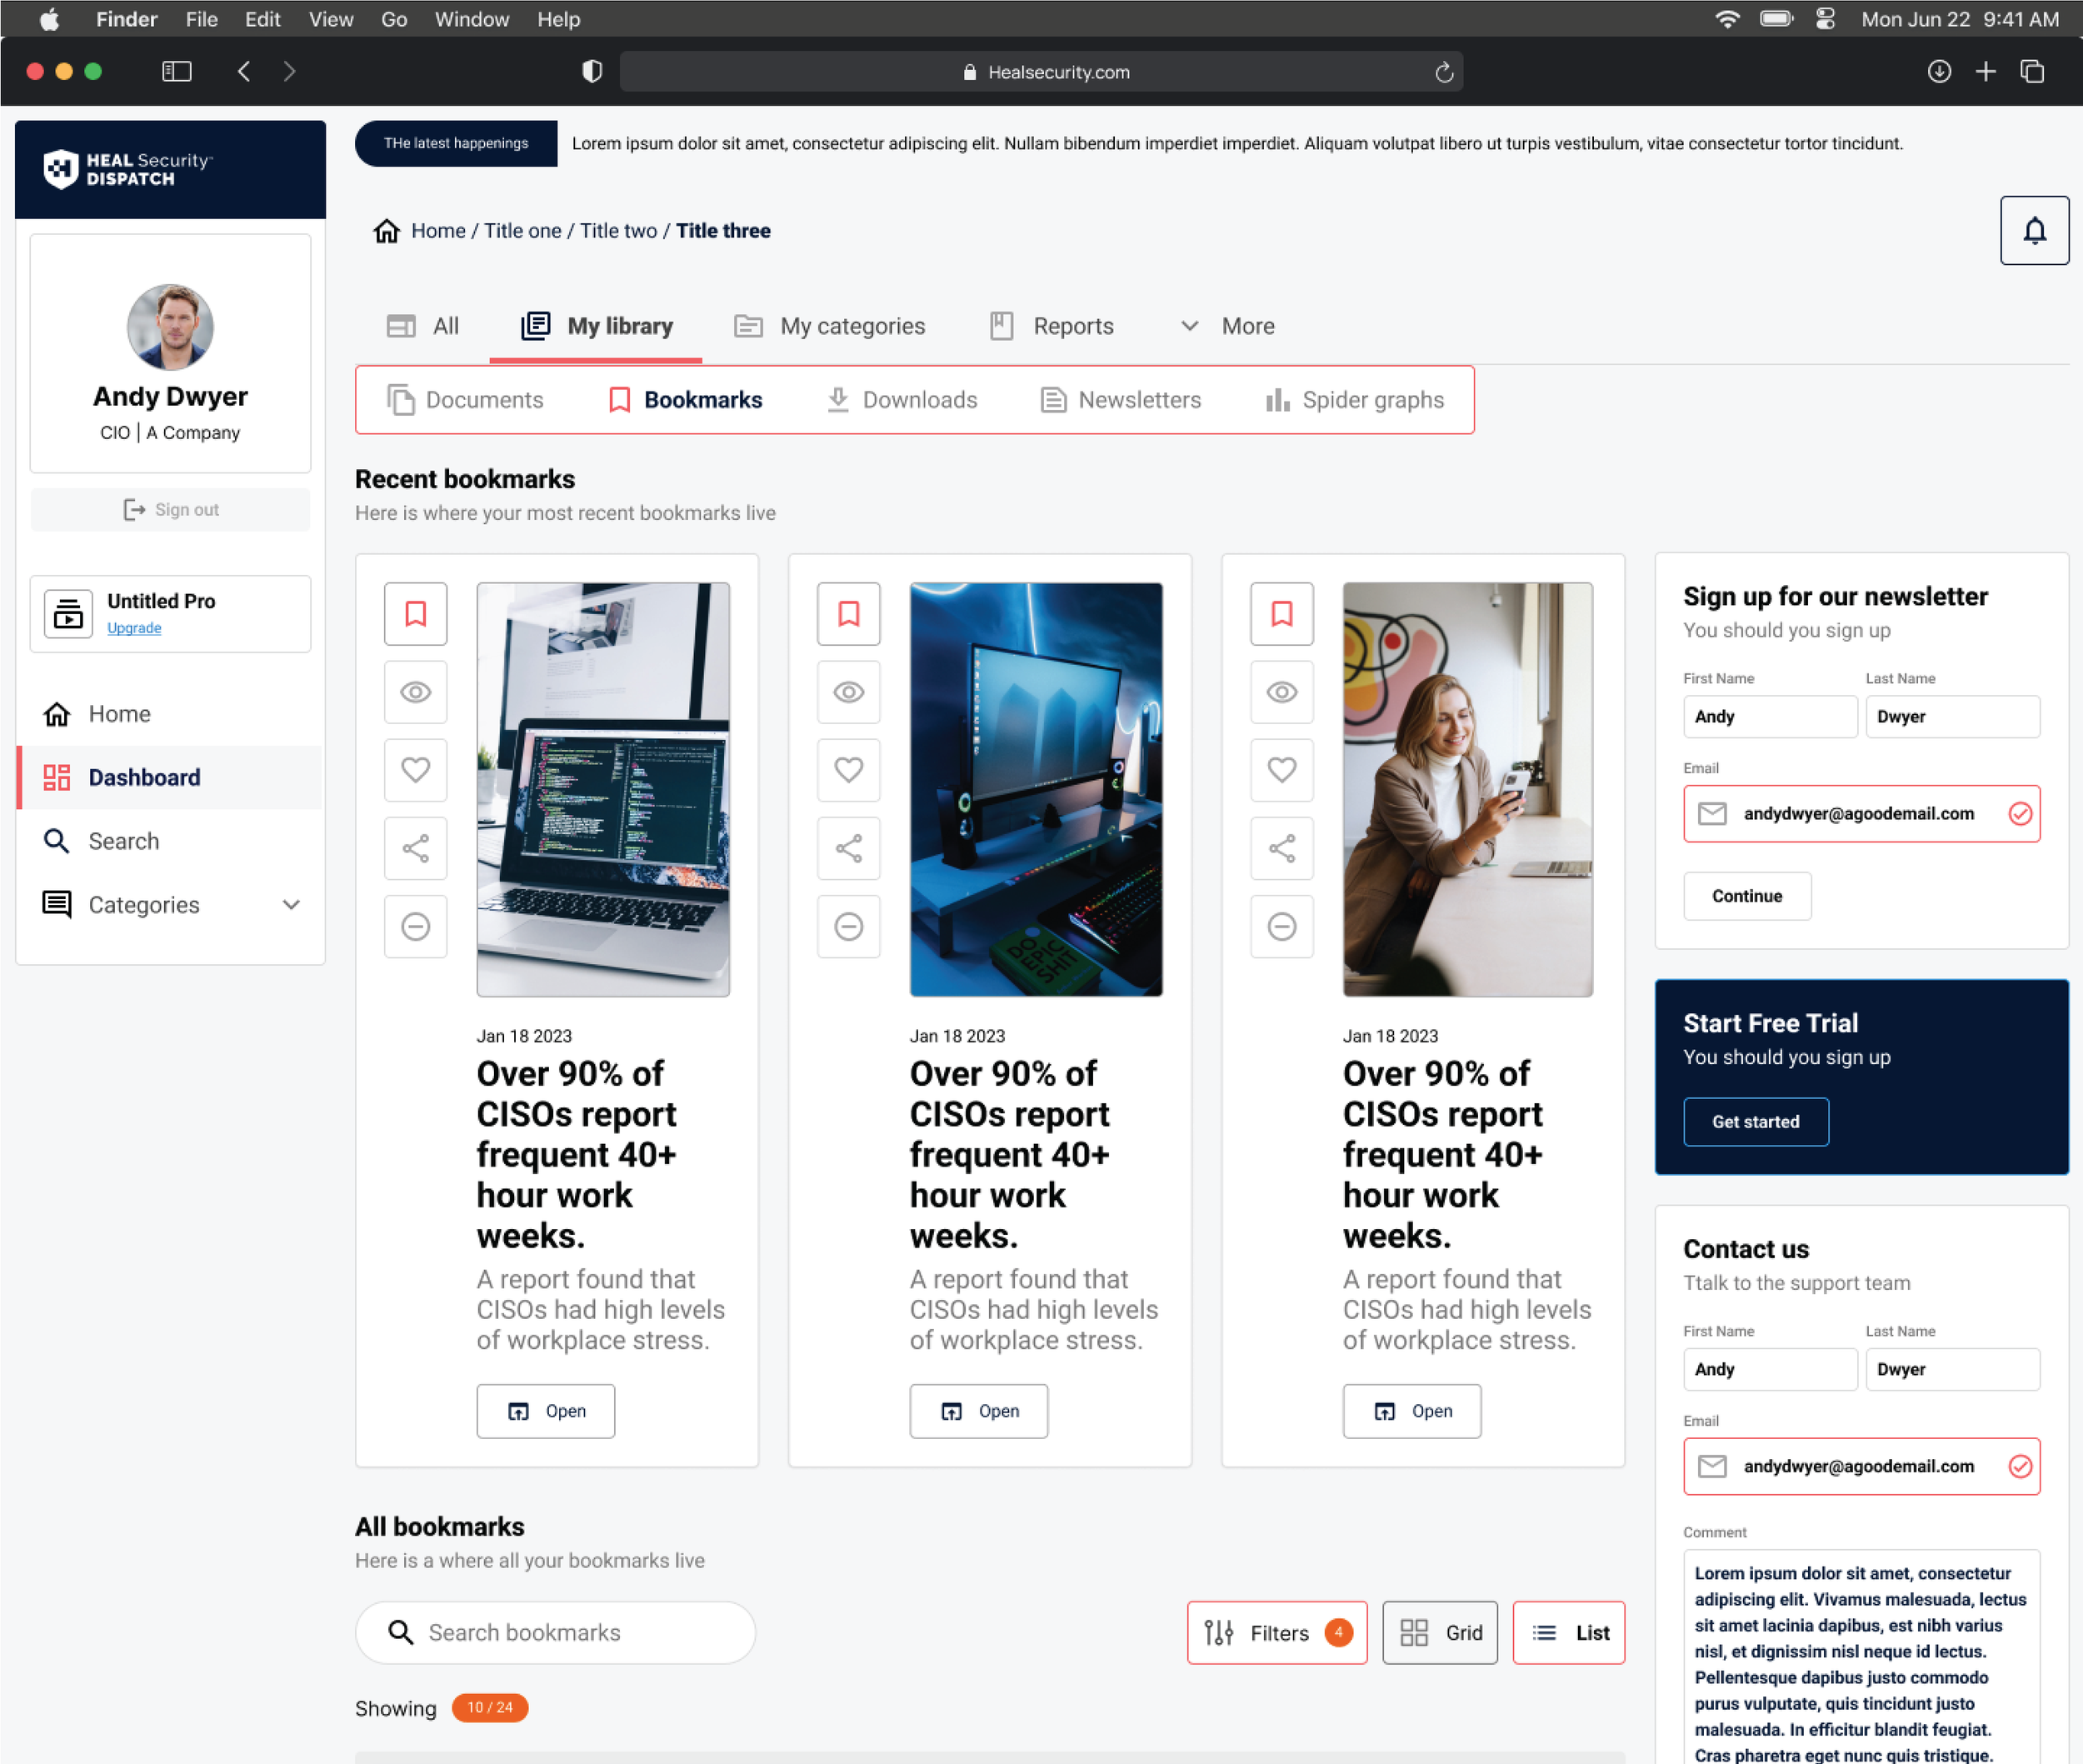Image resolution: width=2083 pixels, height=1764 pixels.
Task: Switch bookmarks to Grid view
Action: [x=1439, y=1632]
